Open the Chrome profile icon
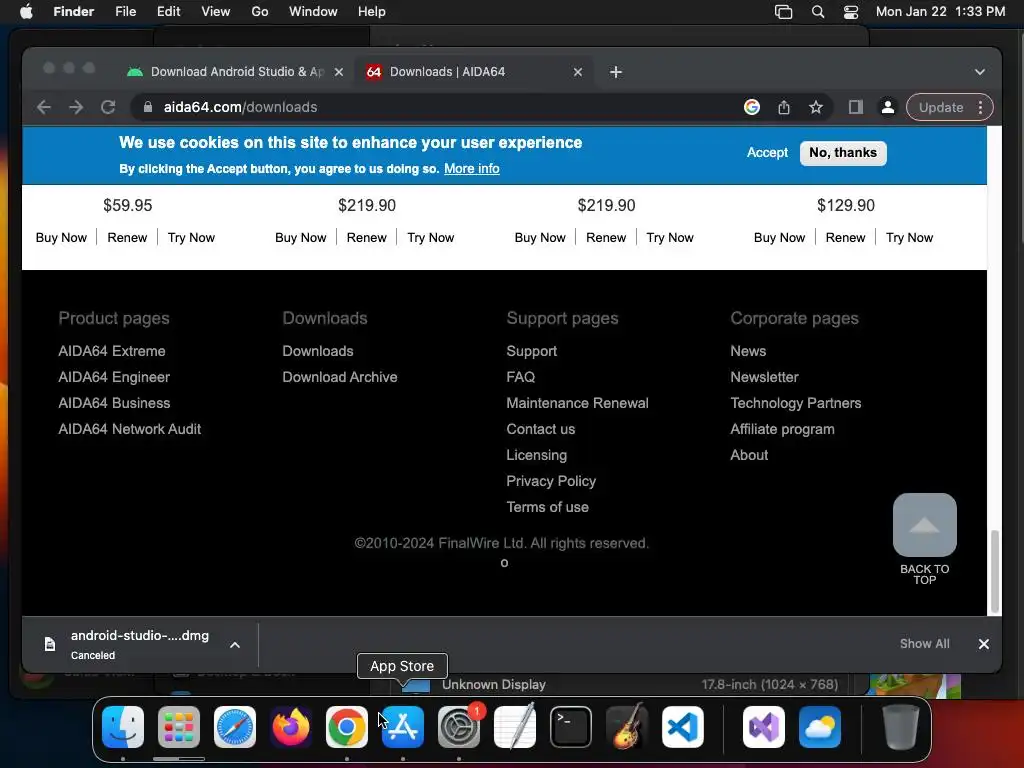This screenshot has height=768, width=1024. (888, 107)
